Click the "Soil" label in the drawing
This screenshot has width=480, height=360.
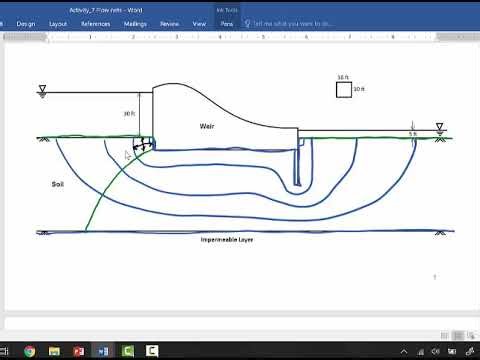pyautogui.click(x=57, y=184)
